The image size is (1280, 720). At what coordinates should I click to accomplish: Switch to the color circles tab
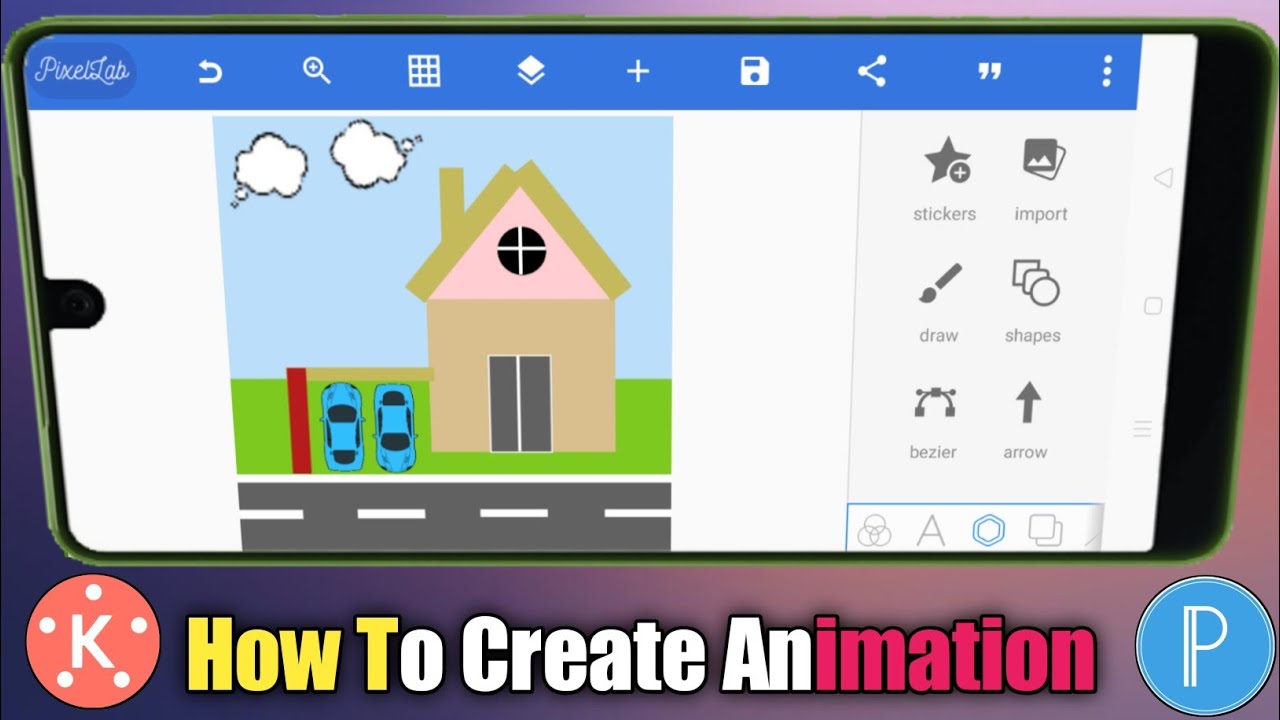coord(874,530)
